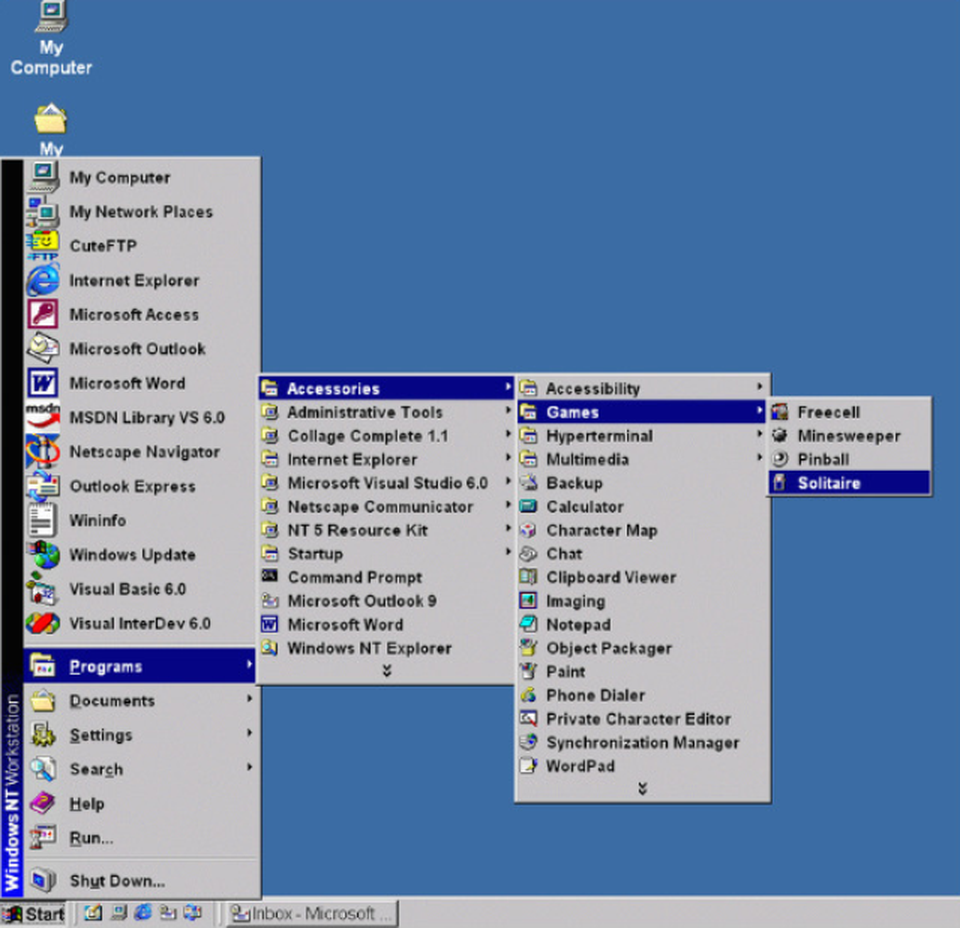The image size is (960, 928).
Task: Click the Solitaire card icon
Action: [779, 482]
